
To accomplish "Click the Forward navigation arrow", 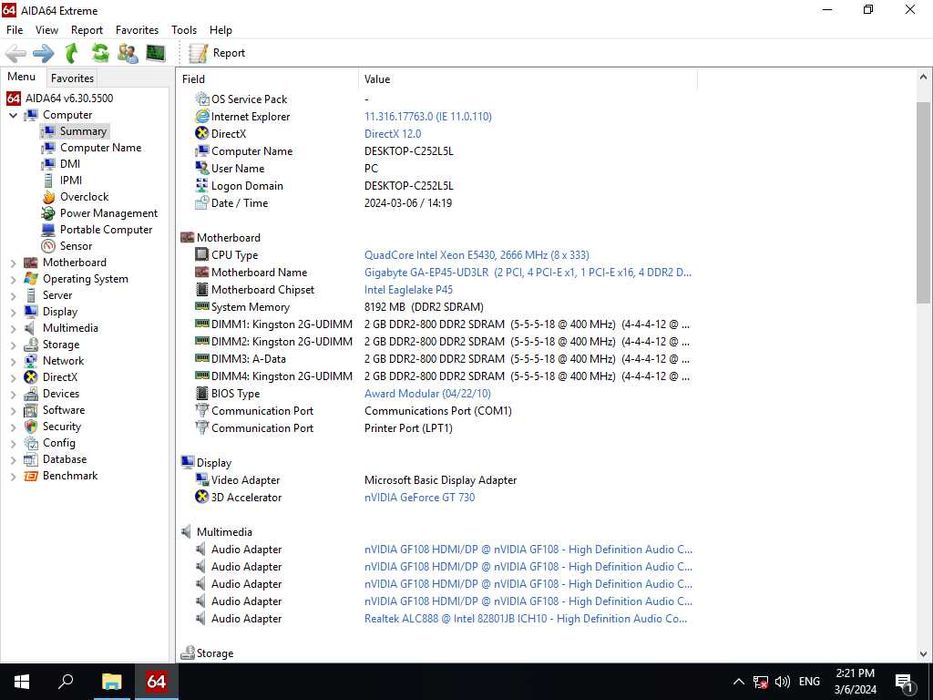I will pyautogui.click(x=43, y=53).
